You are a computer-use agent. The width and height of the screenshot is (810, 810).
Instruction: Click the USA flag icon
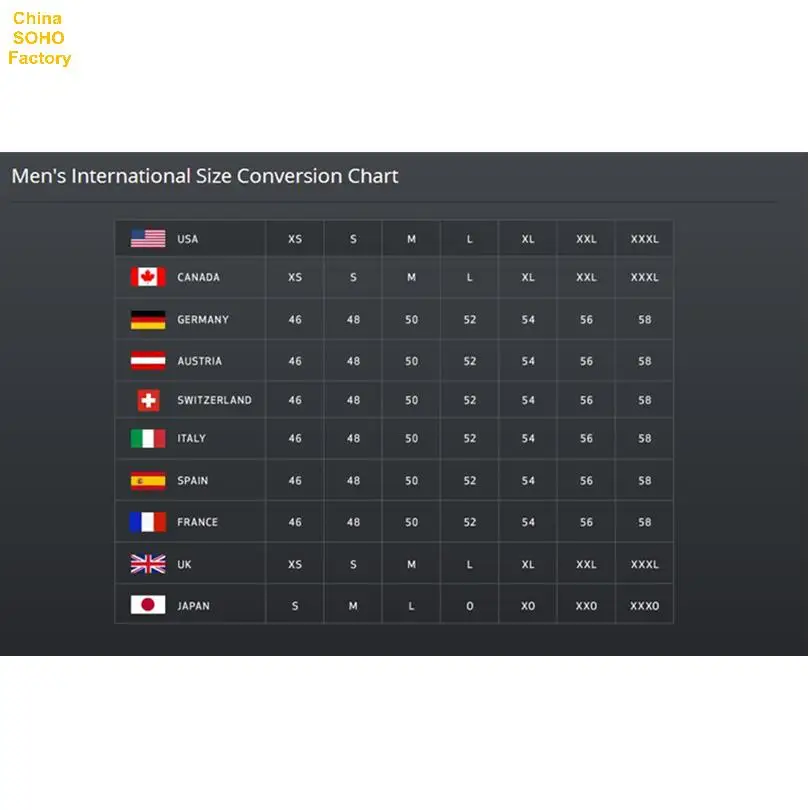[x=148, y=239]
